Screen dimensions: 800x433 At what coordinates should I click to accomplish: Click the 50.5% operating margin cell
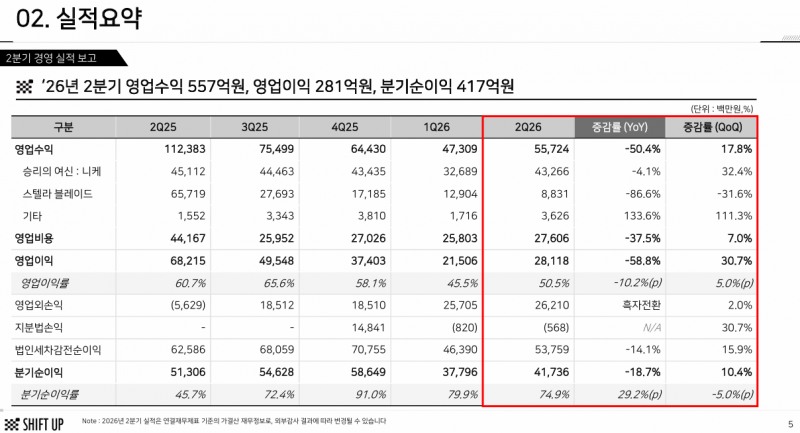[x=554, y=283]
